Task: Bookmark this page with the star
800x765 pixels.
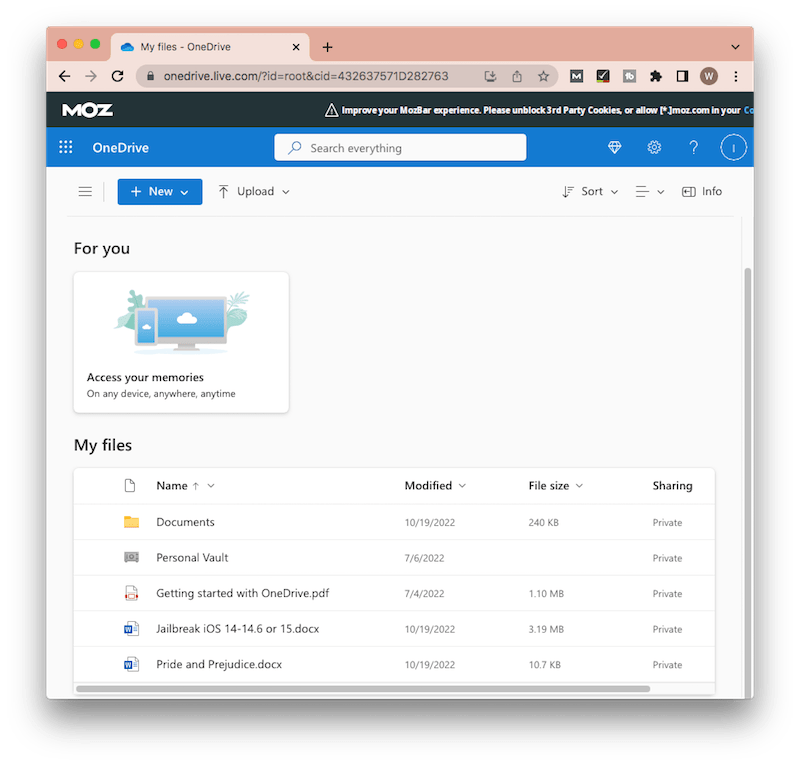Action: (x=543, y=76)
